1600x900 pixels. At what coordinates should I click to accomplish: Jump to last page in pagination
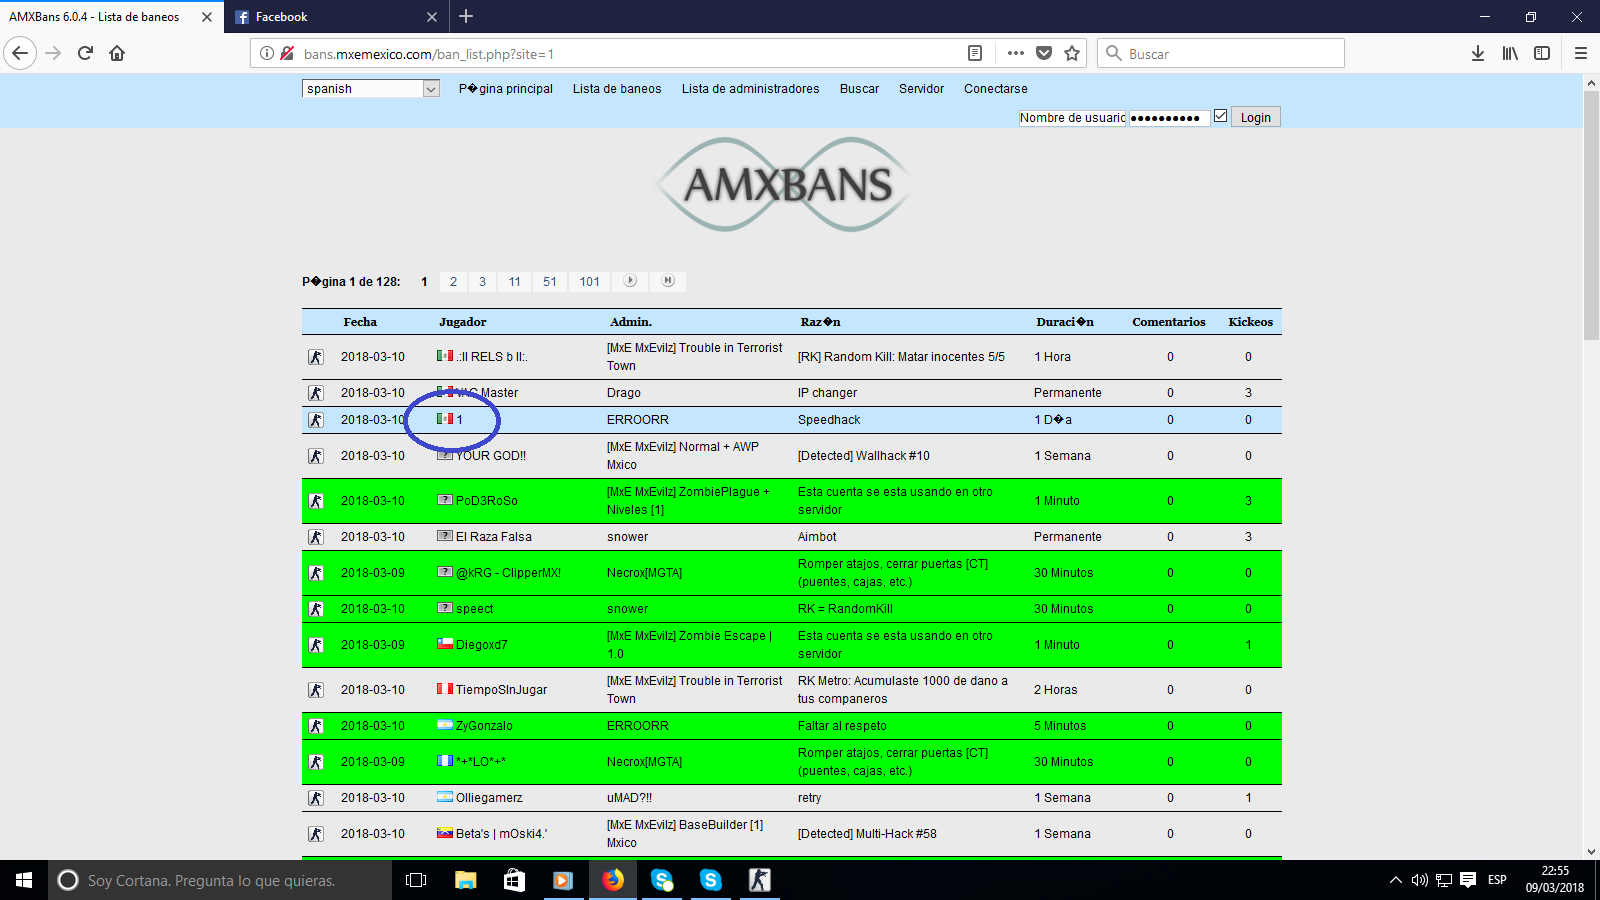coord(668,281)
